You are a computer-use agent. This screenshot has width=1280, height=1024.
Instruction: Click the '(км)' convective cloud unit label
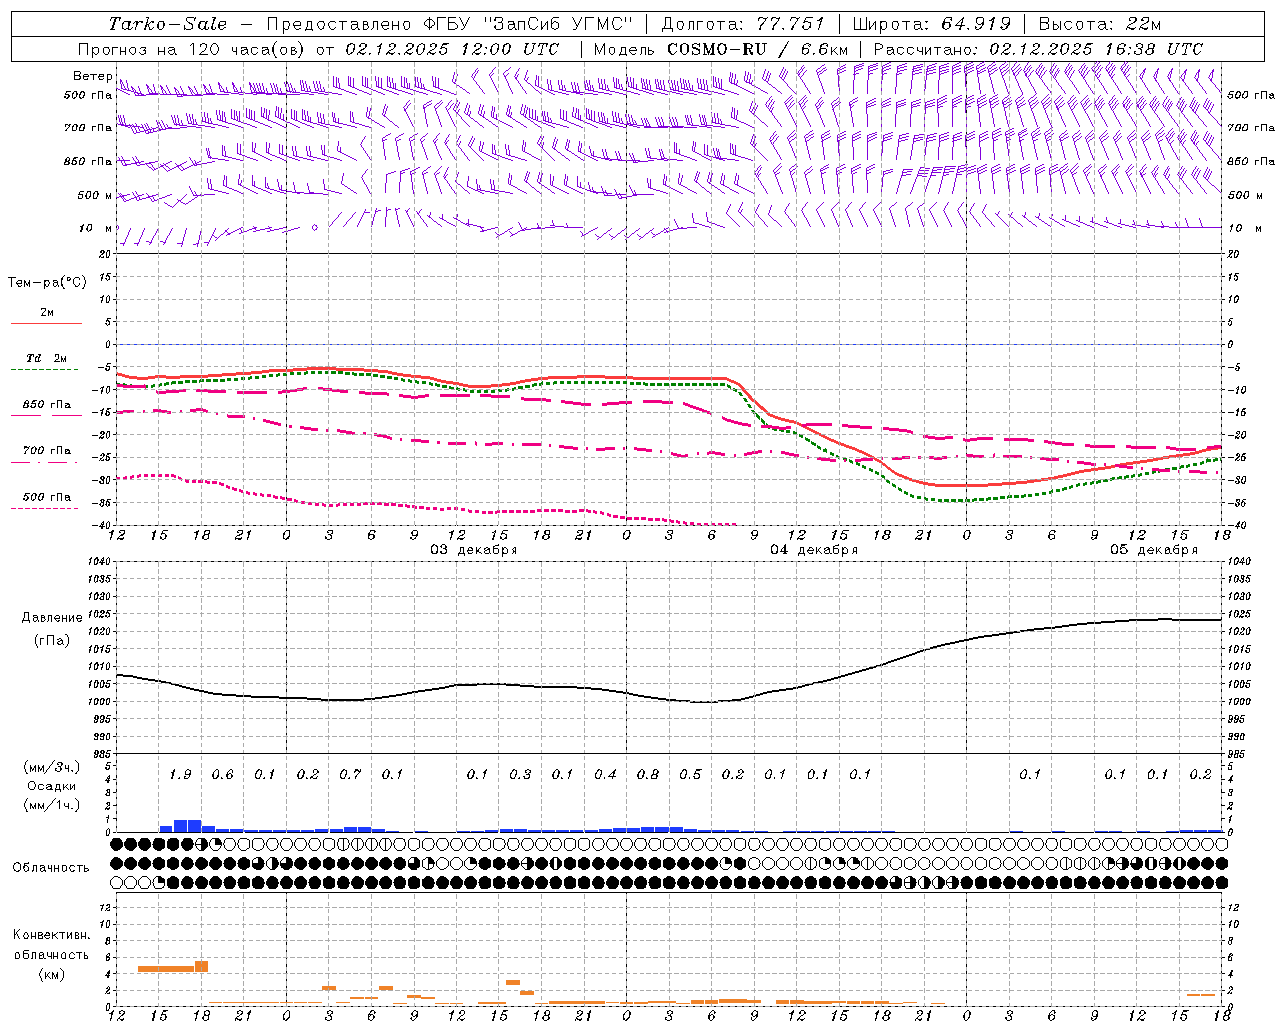tap(52, 974)
